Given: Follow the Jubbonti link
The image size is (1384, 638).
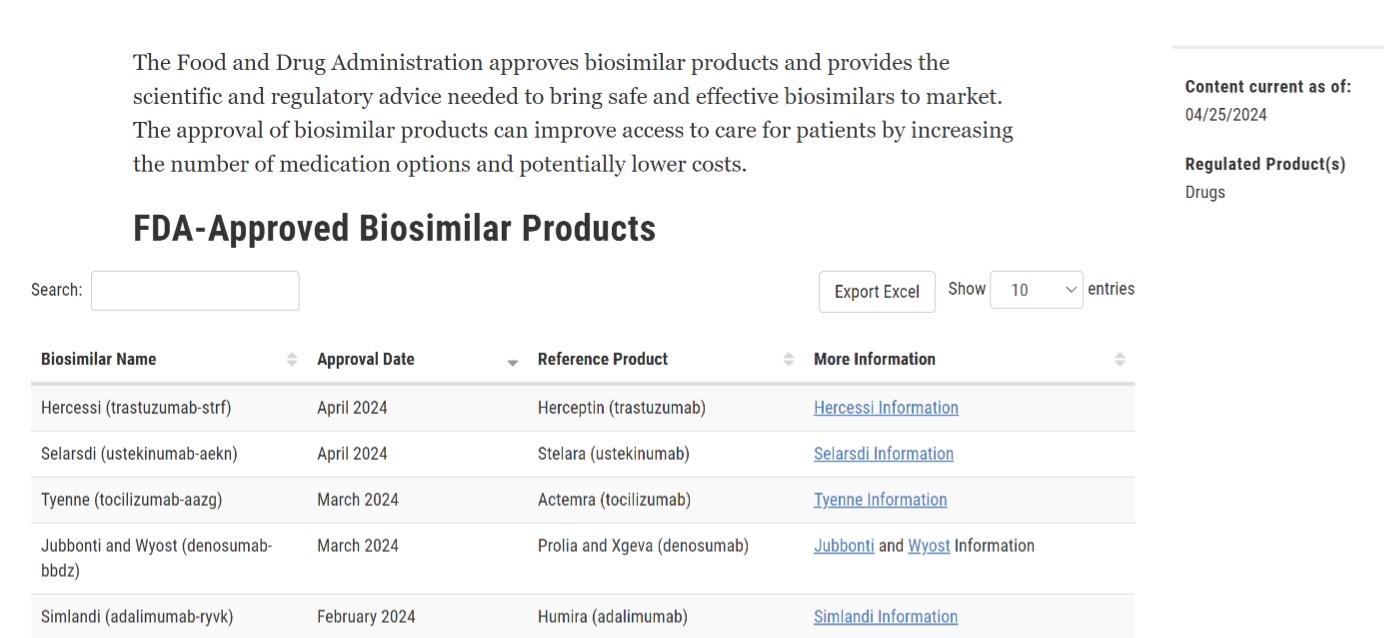Looking at the screenshot, I should pos(844,546).
